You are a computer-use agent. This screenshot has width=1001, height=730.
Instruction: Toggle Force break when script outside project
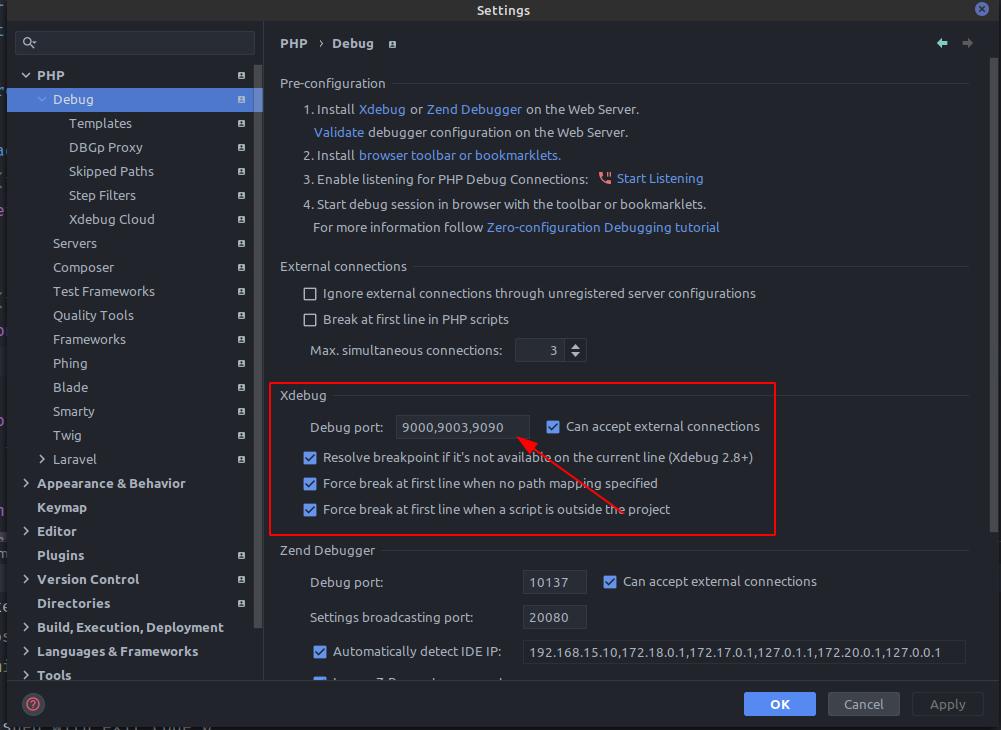point(310,510)
